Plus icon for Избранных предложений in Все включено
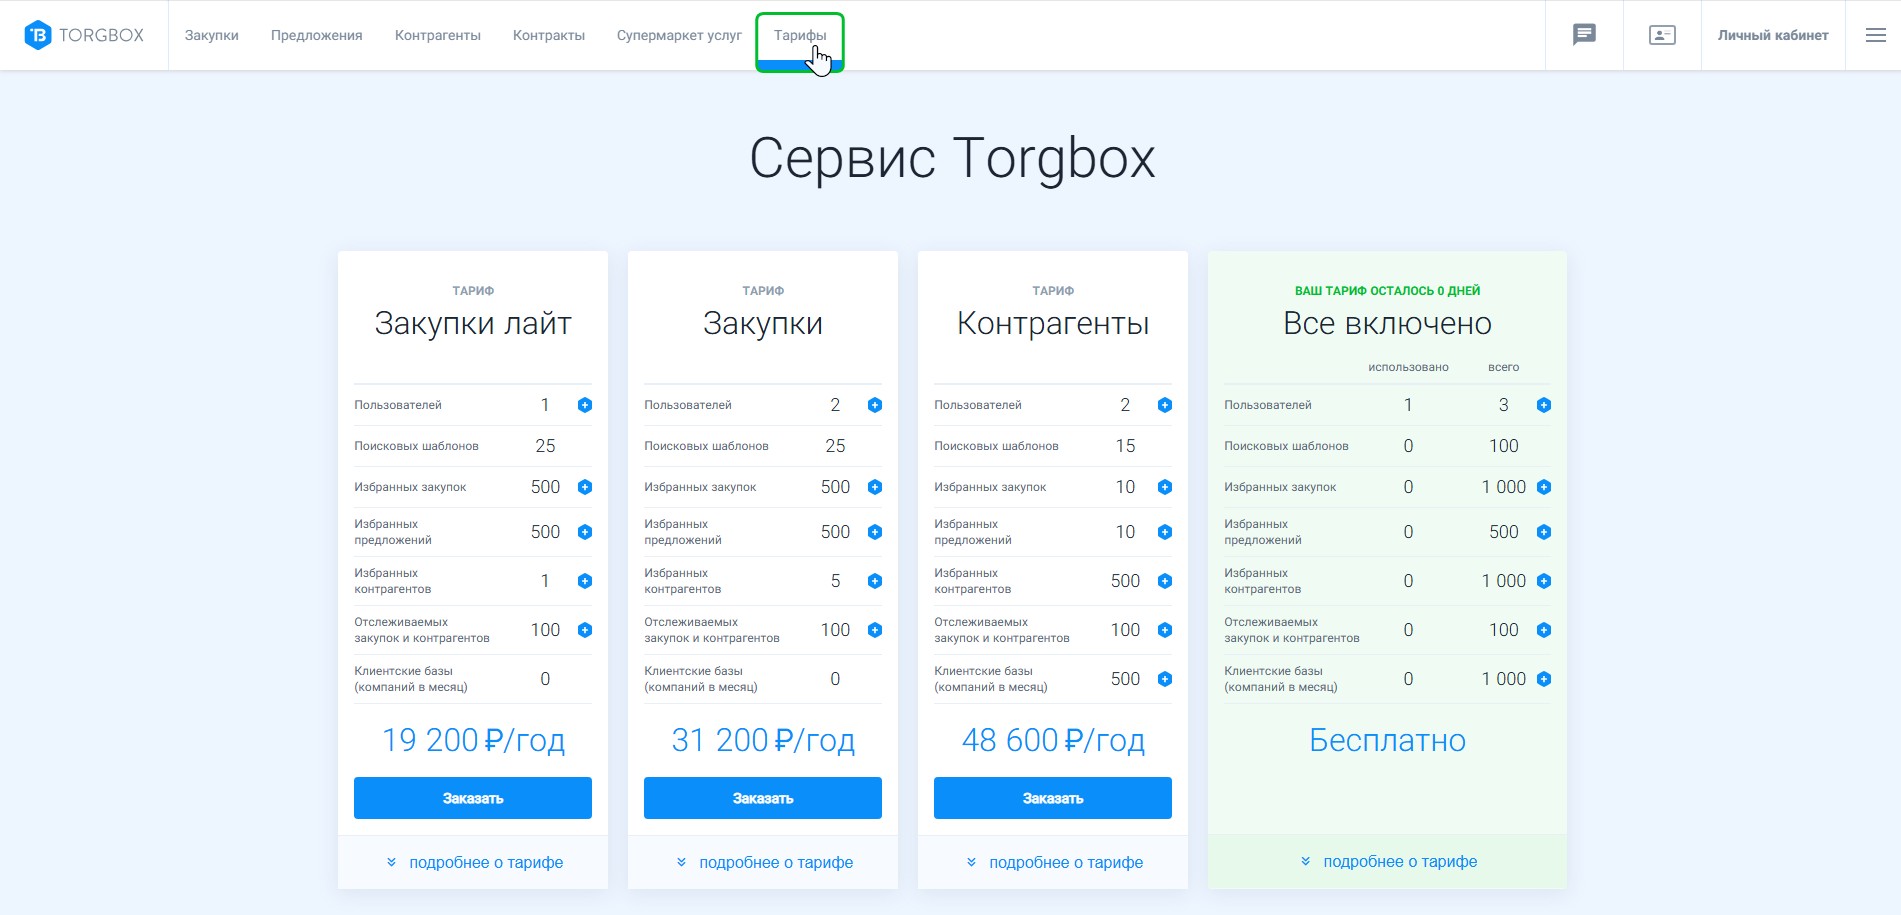The height and width of the screenshot is (915, 1901). [1544, 532]
